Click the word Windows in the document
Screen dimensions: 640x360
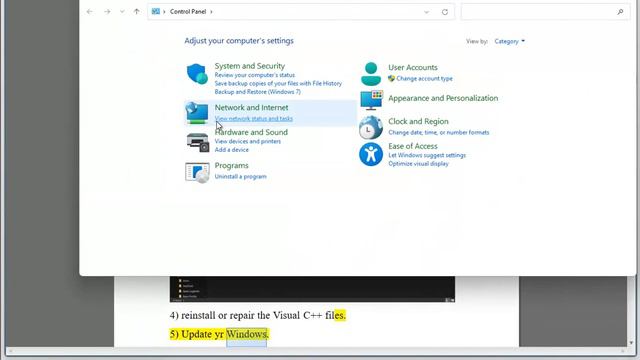[x=247, y=334]
